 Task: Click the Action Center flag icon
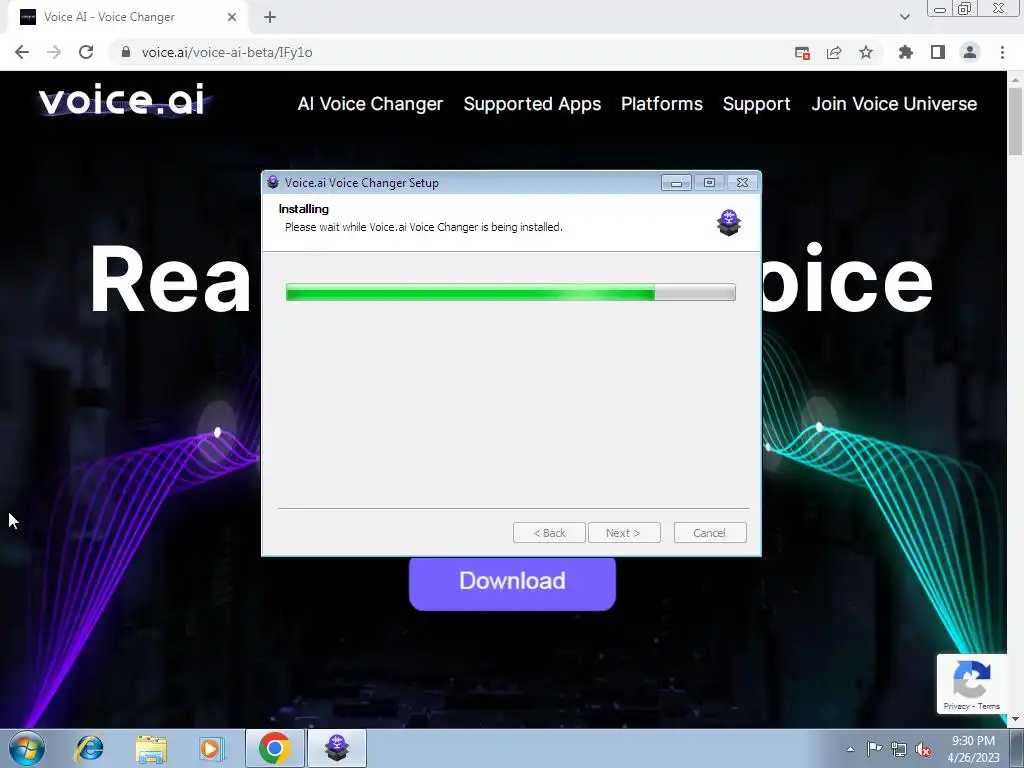[874, 749]
